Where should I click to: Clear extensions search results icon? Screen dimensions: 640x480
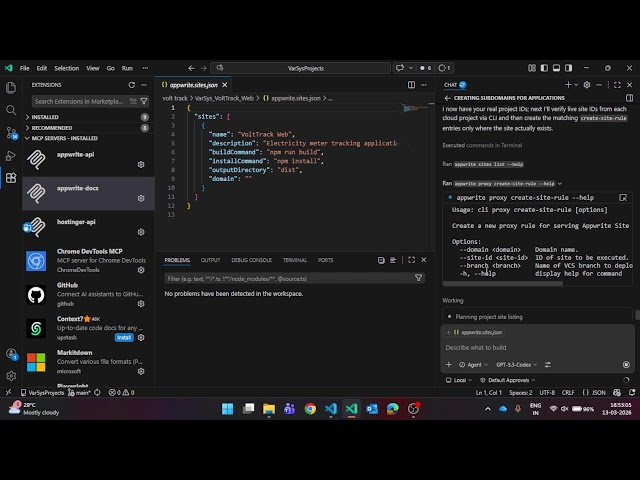coord(133,101)
